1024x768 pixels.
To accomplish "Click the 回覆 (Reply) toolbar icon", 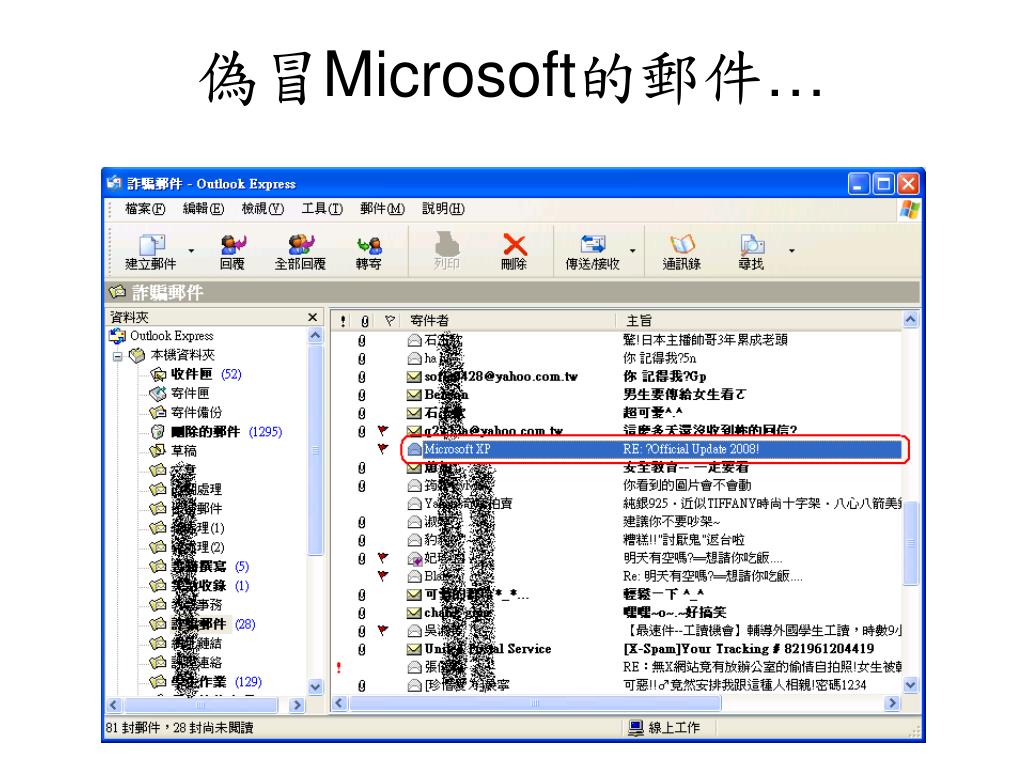I will tap(232, 245).
